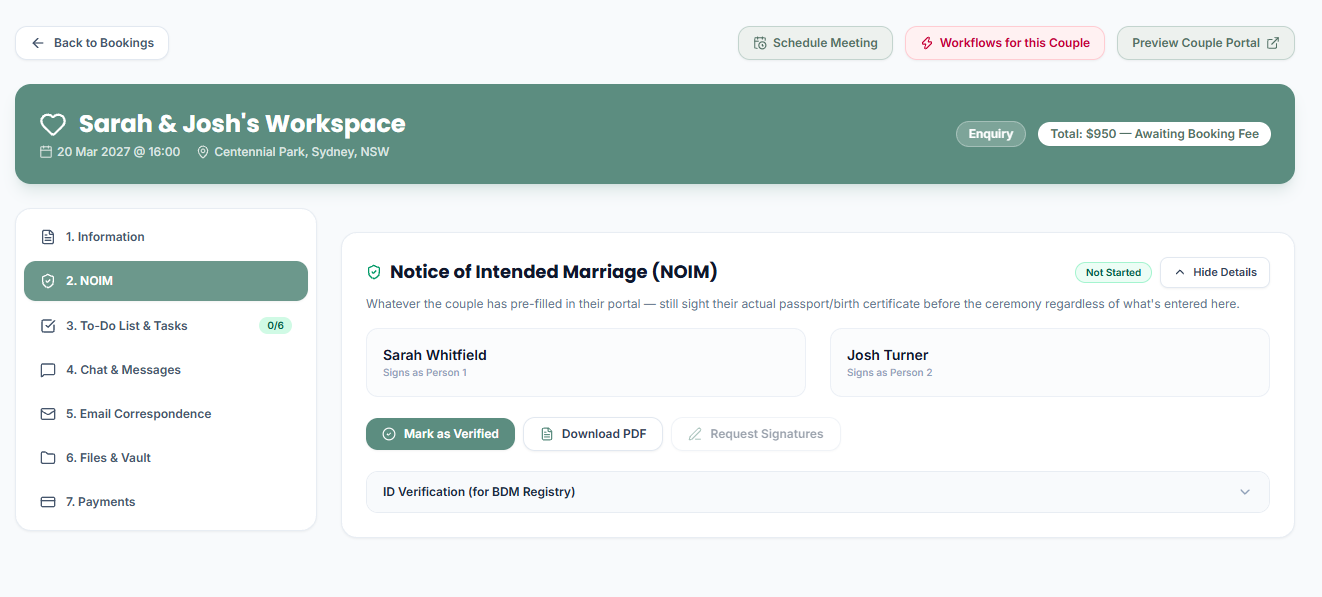
Task: Click Preview Couple Portal button
Action: pos(1206,43)
